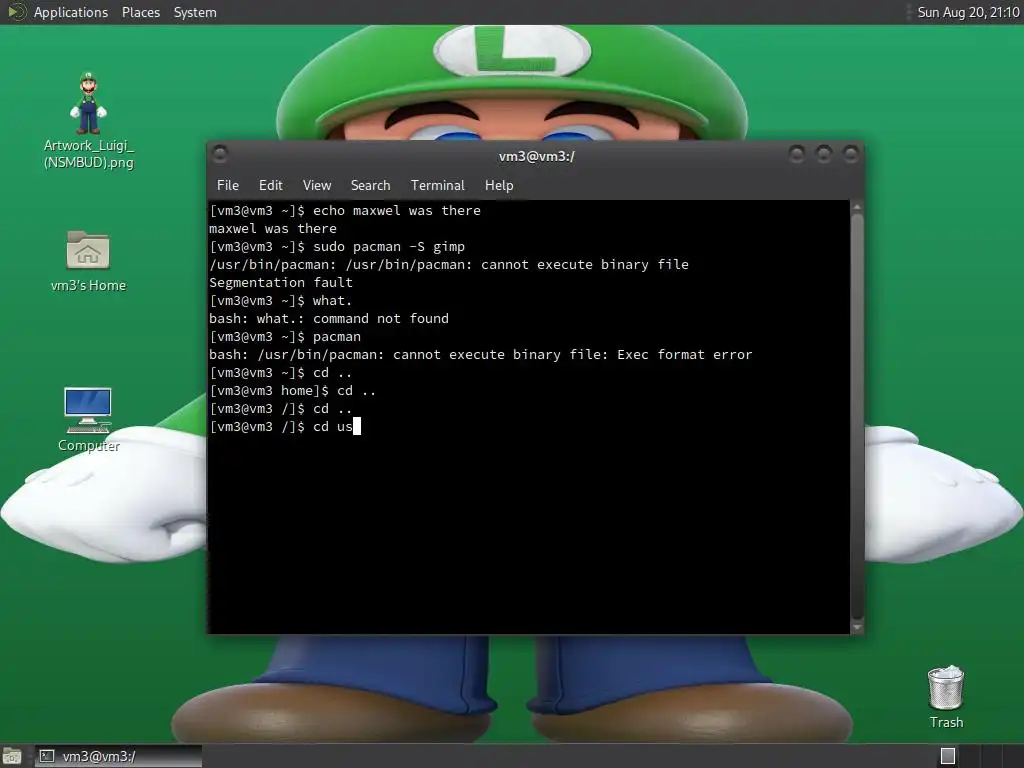Viewport: 1024px width, 768px height.
Task: Click the 'Segmentation fault' output line
Action: 281,283
